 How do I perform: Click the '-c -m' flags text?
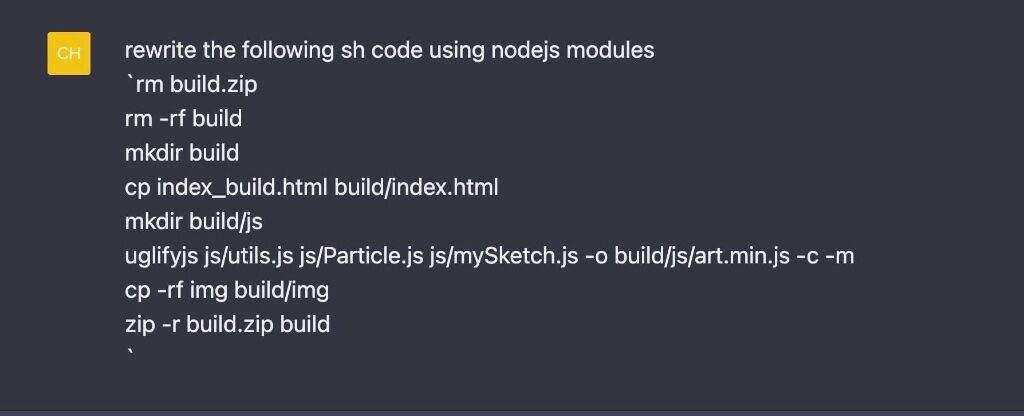825,257
